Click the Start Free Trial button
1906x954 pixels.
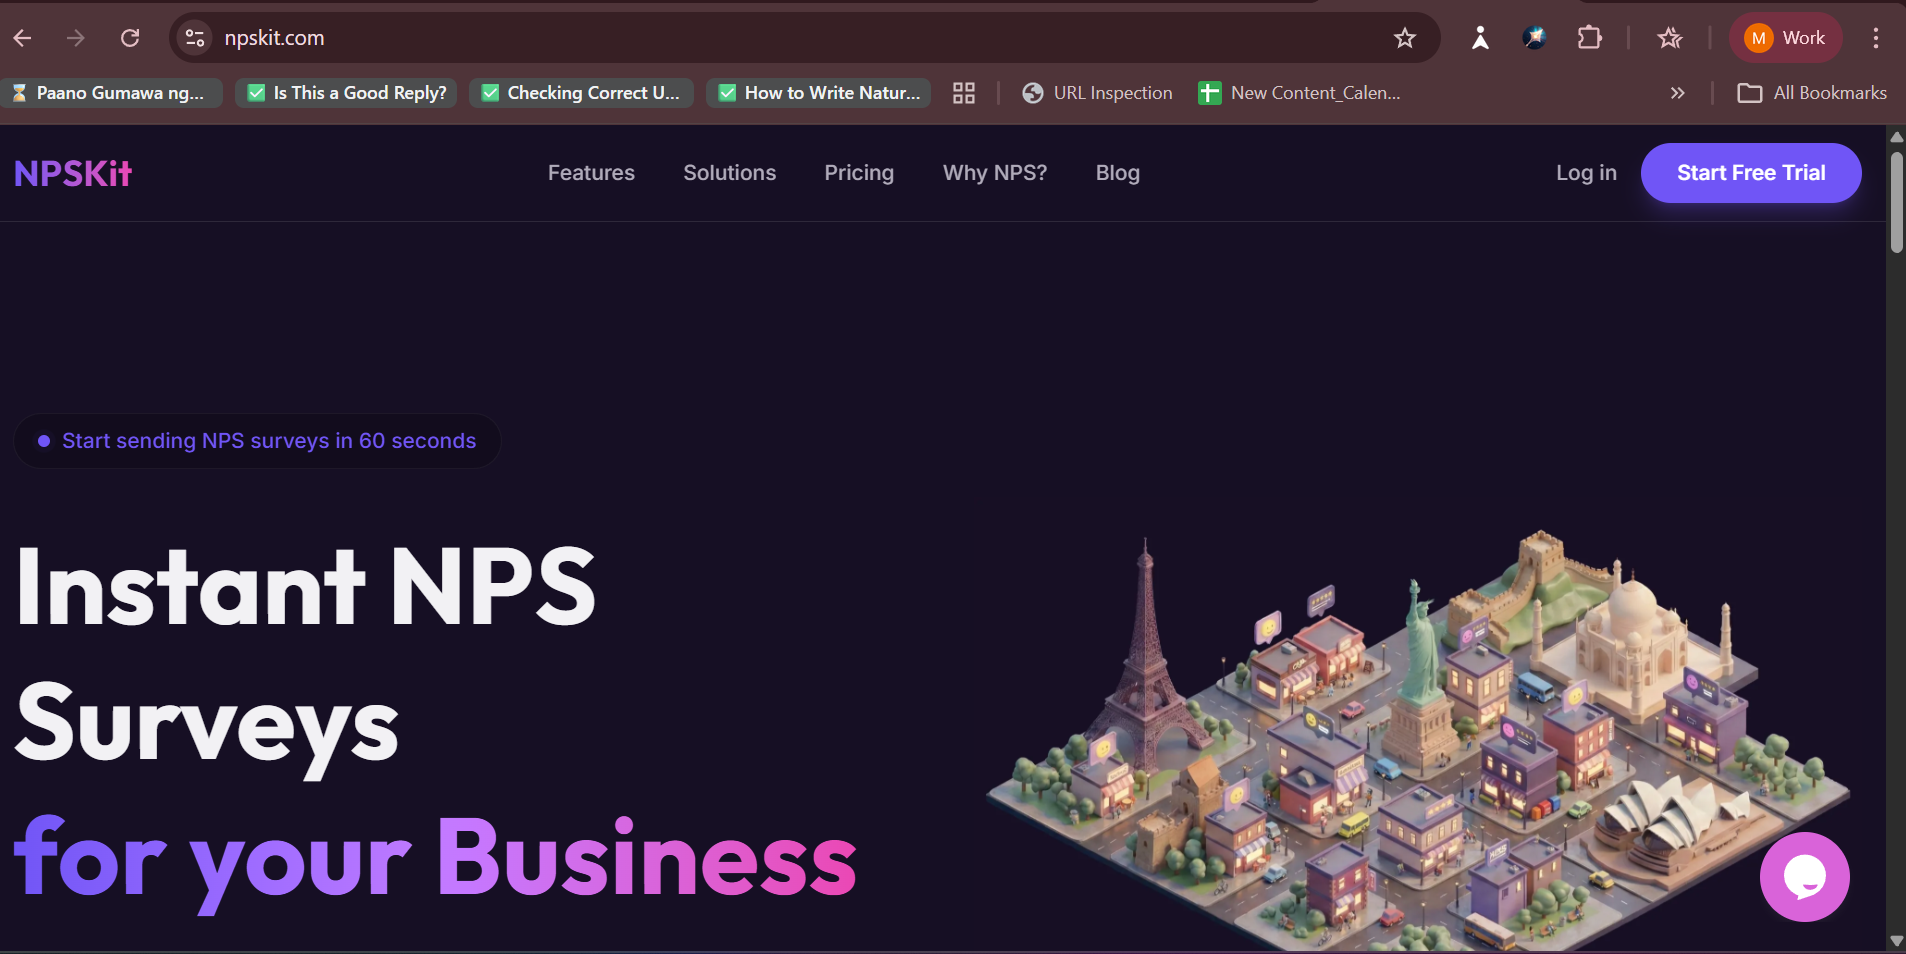(1751, 173)
